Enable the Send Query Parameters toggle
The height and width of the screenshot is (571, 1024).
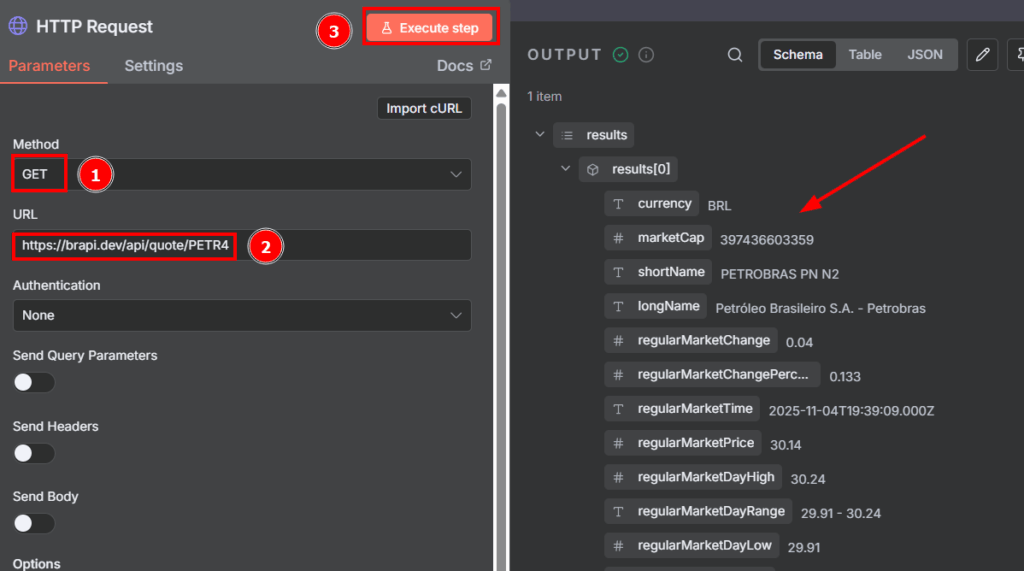pyautogui.click(x=34, y=383)
